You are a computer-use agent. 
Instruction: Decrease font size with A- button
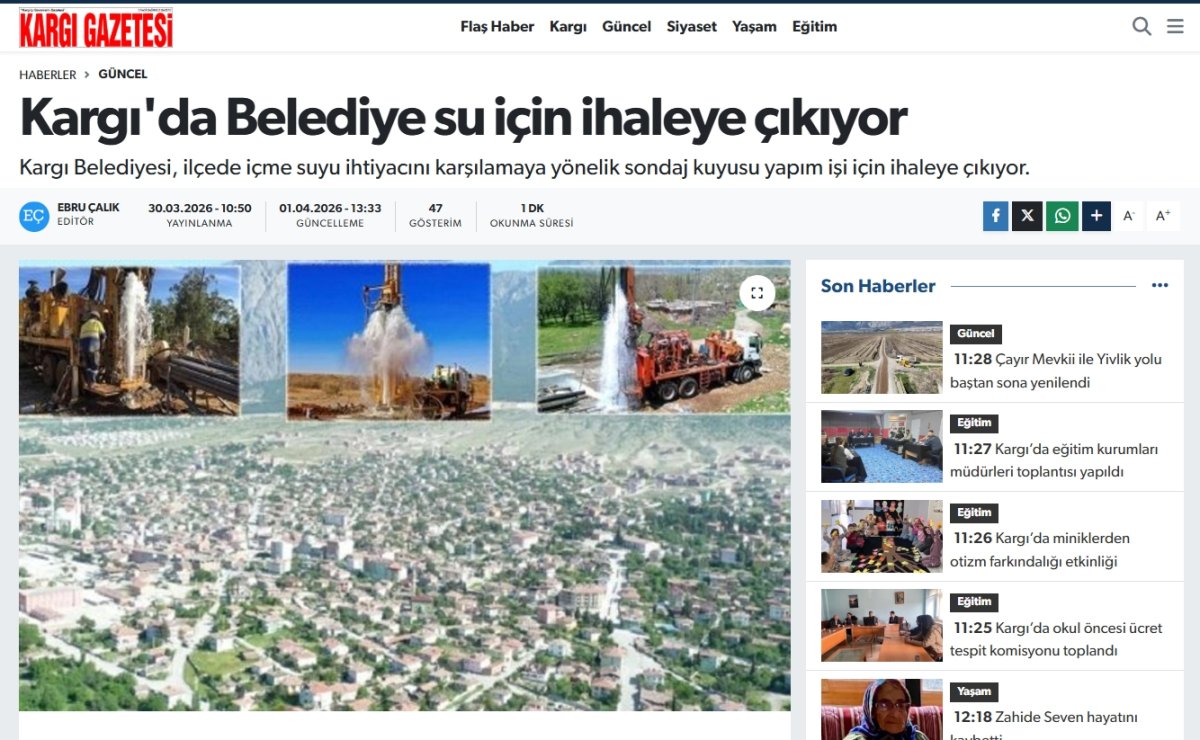(x=1129, y=216)
